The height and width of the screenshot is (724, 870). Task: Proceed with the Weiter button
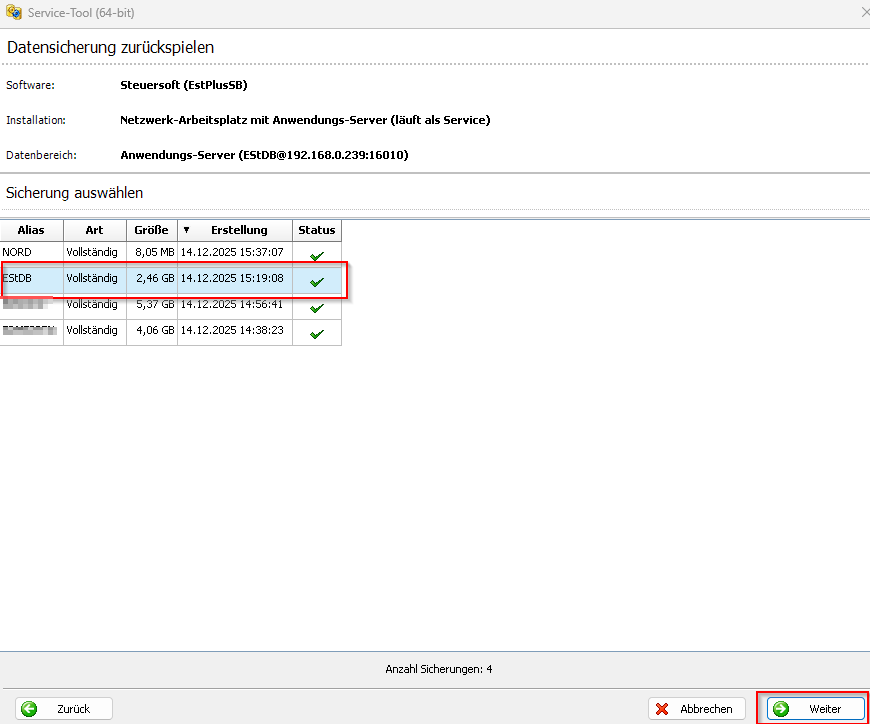tap(811, 709)
